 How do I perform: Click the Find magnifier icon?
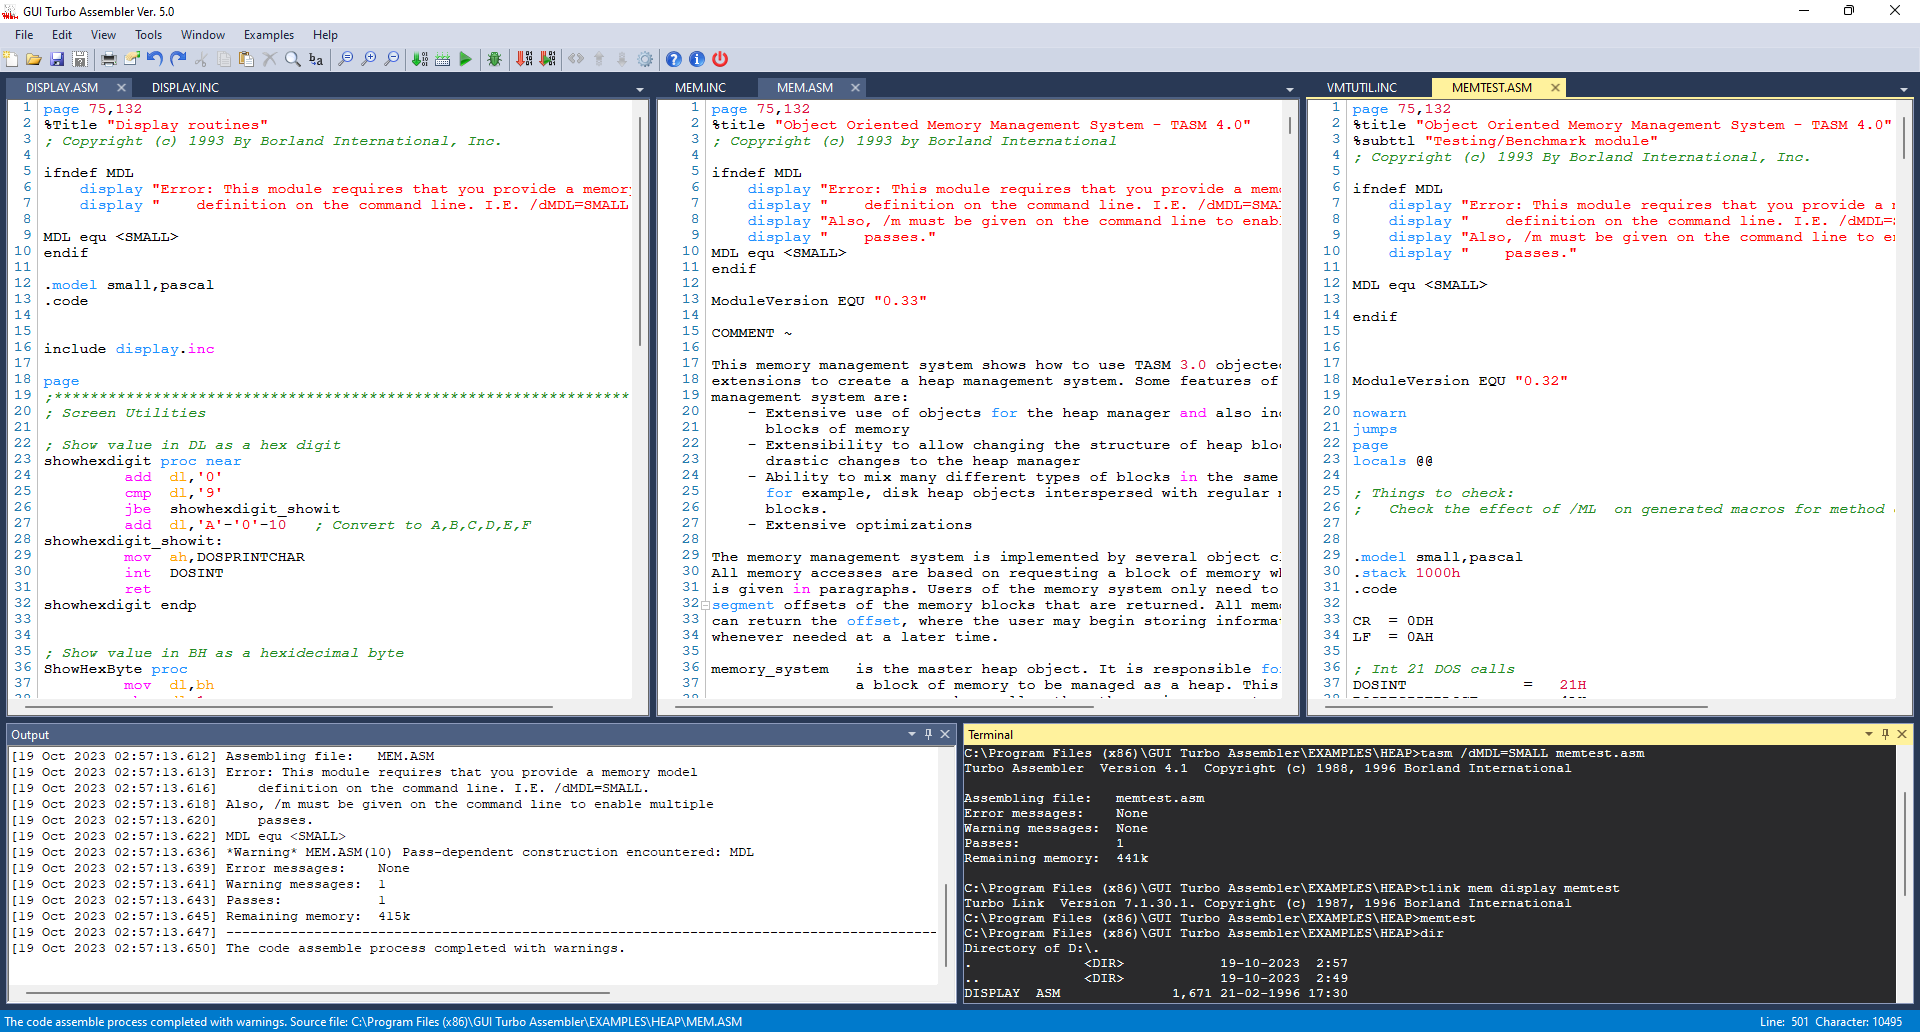click(292, 60)
